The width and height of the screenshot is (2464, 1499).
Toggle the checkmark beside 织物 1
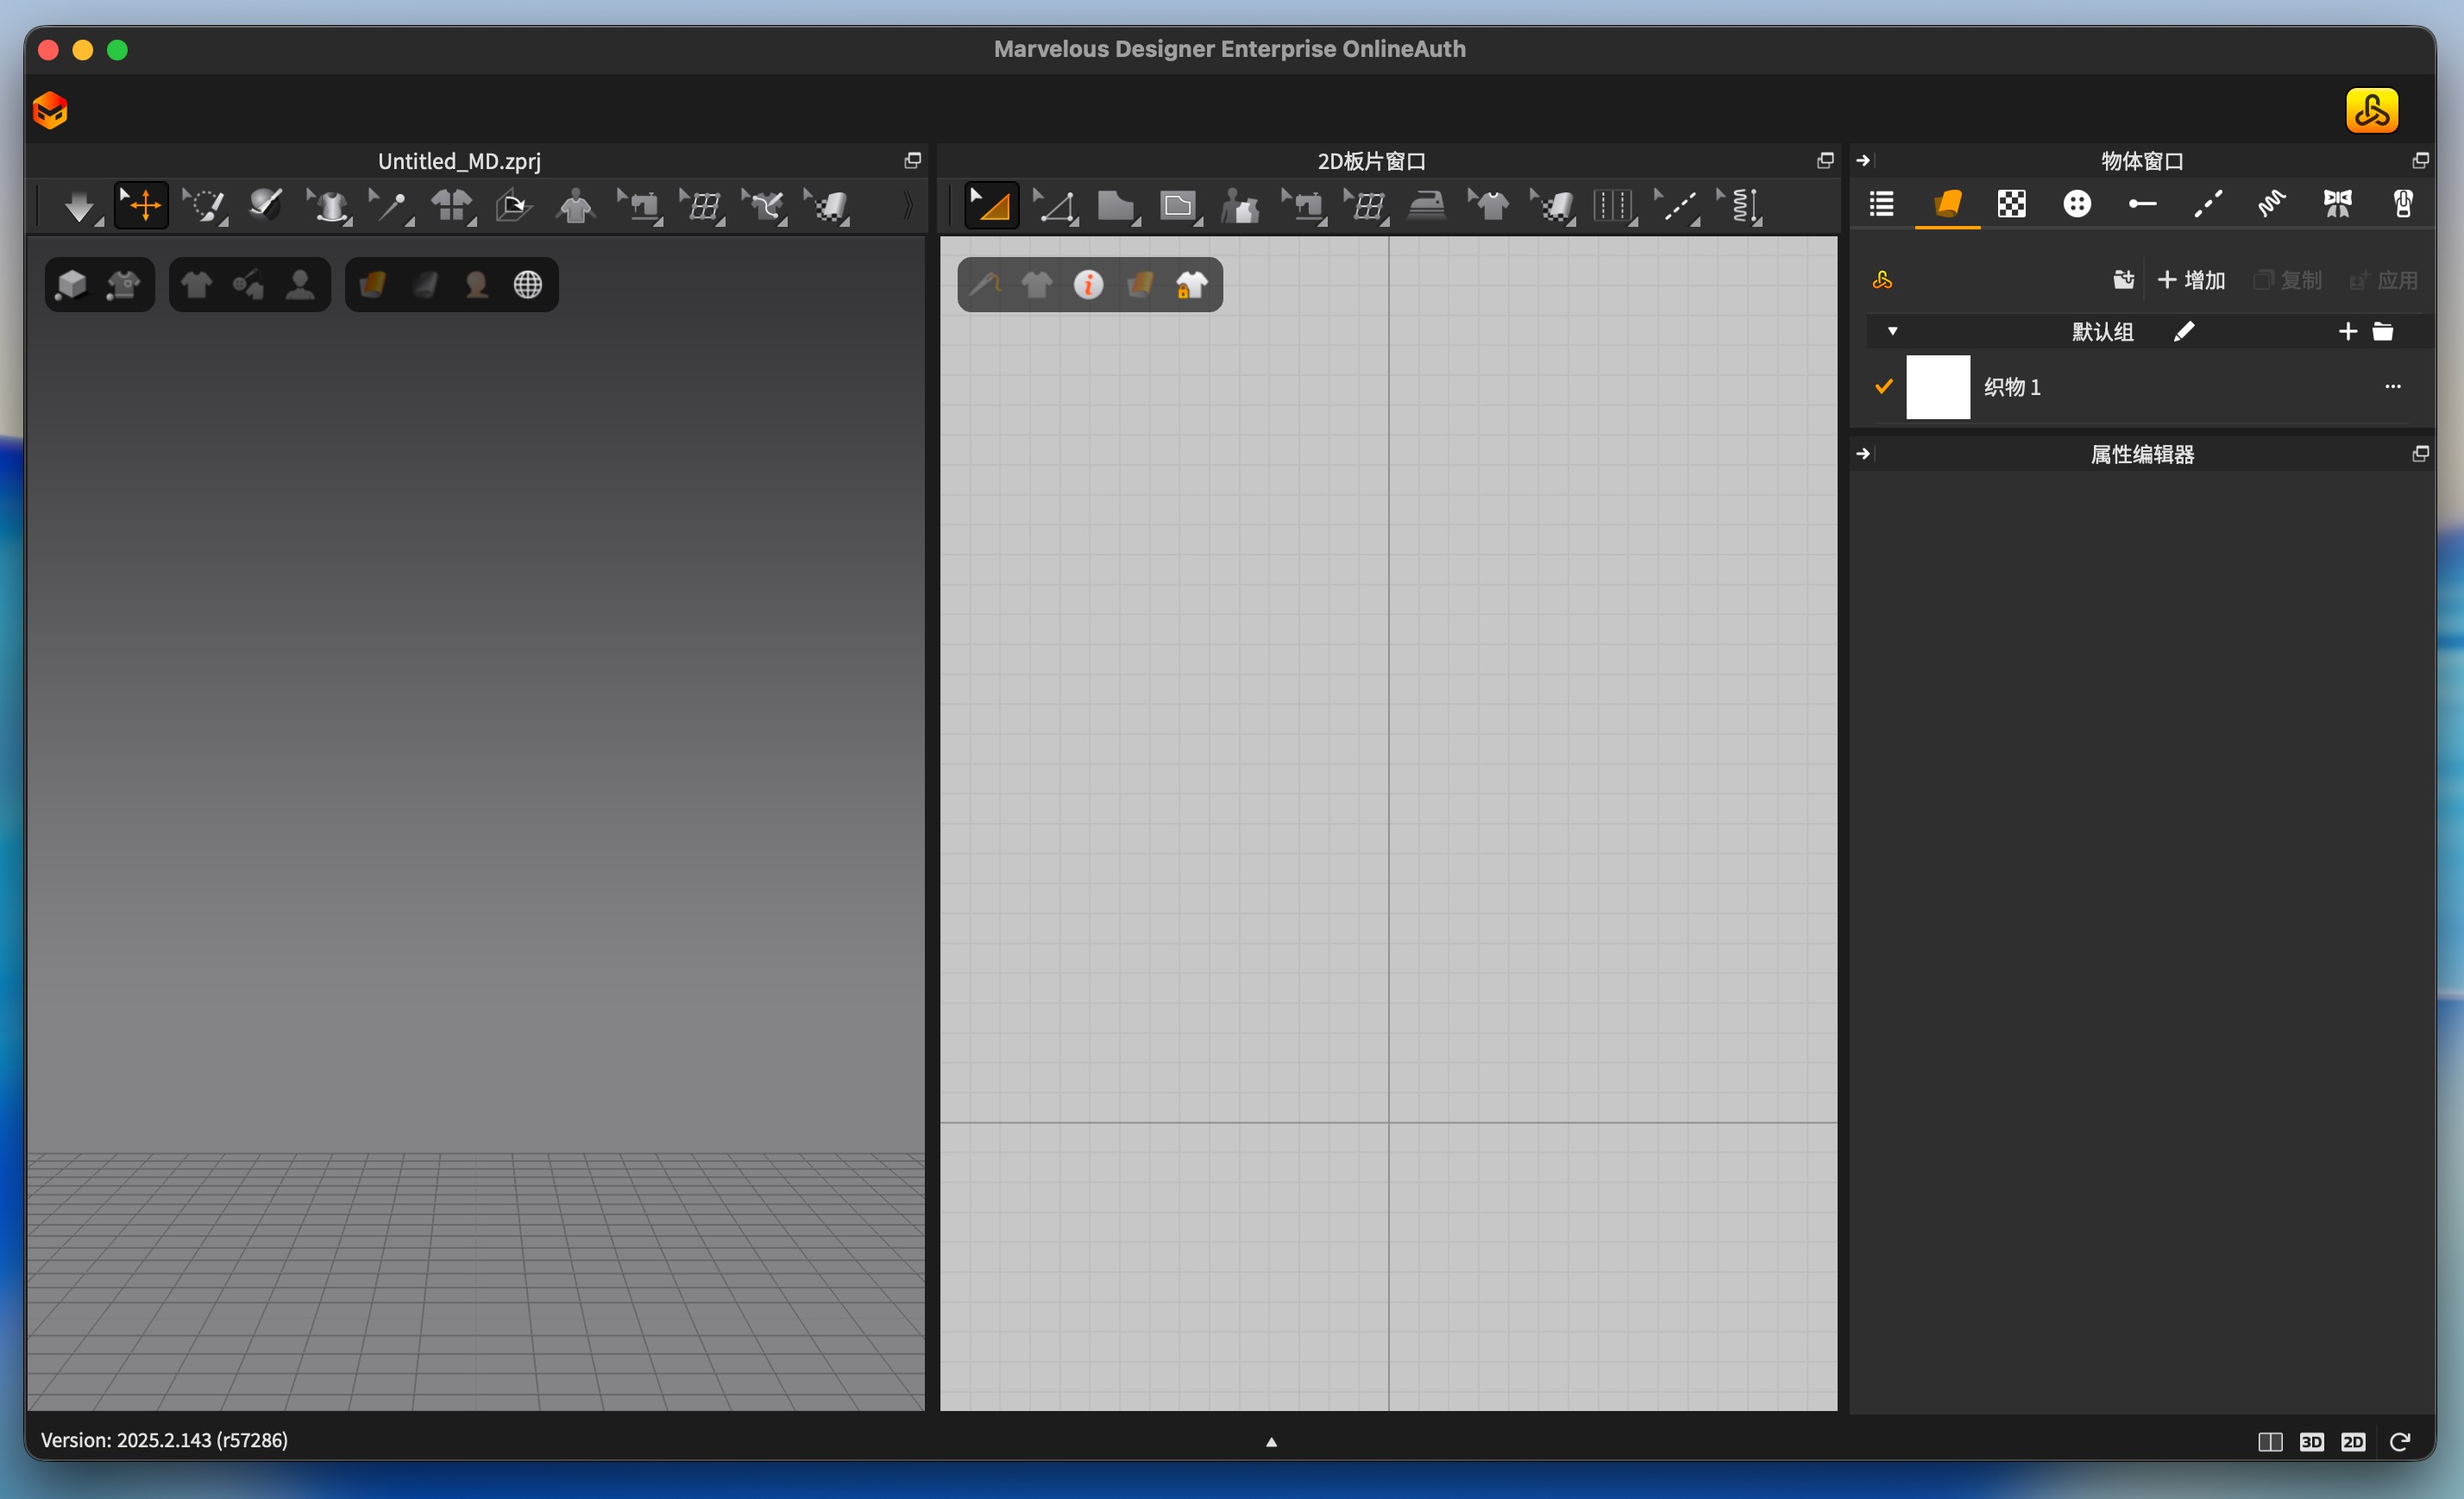[x=1883, y=386]
